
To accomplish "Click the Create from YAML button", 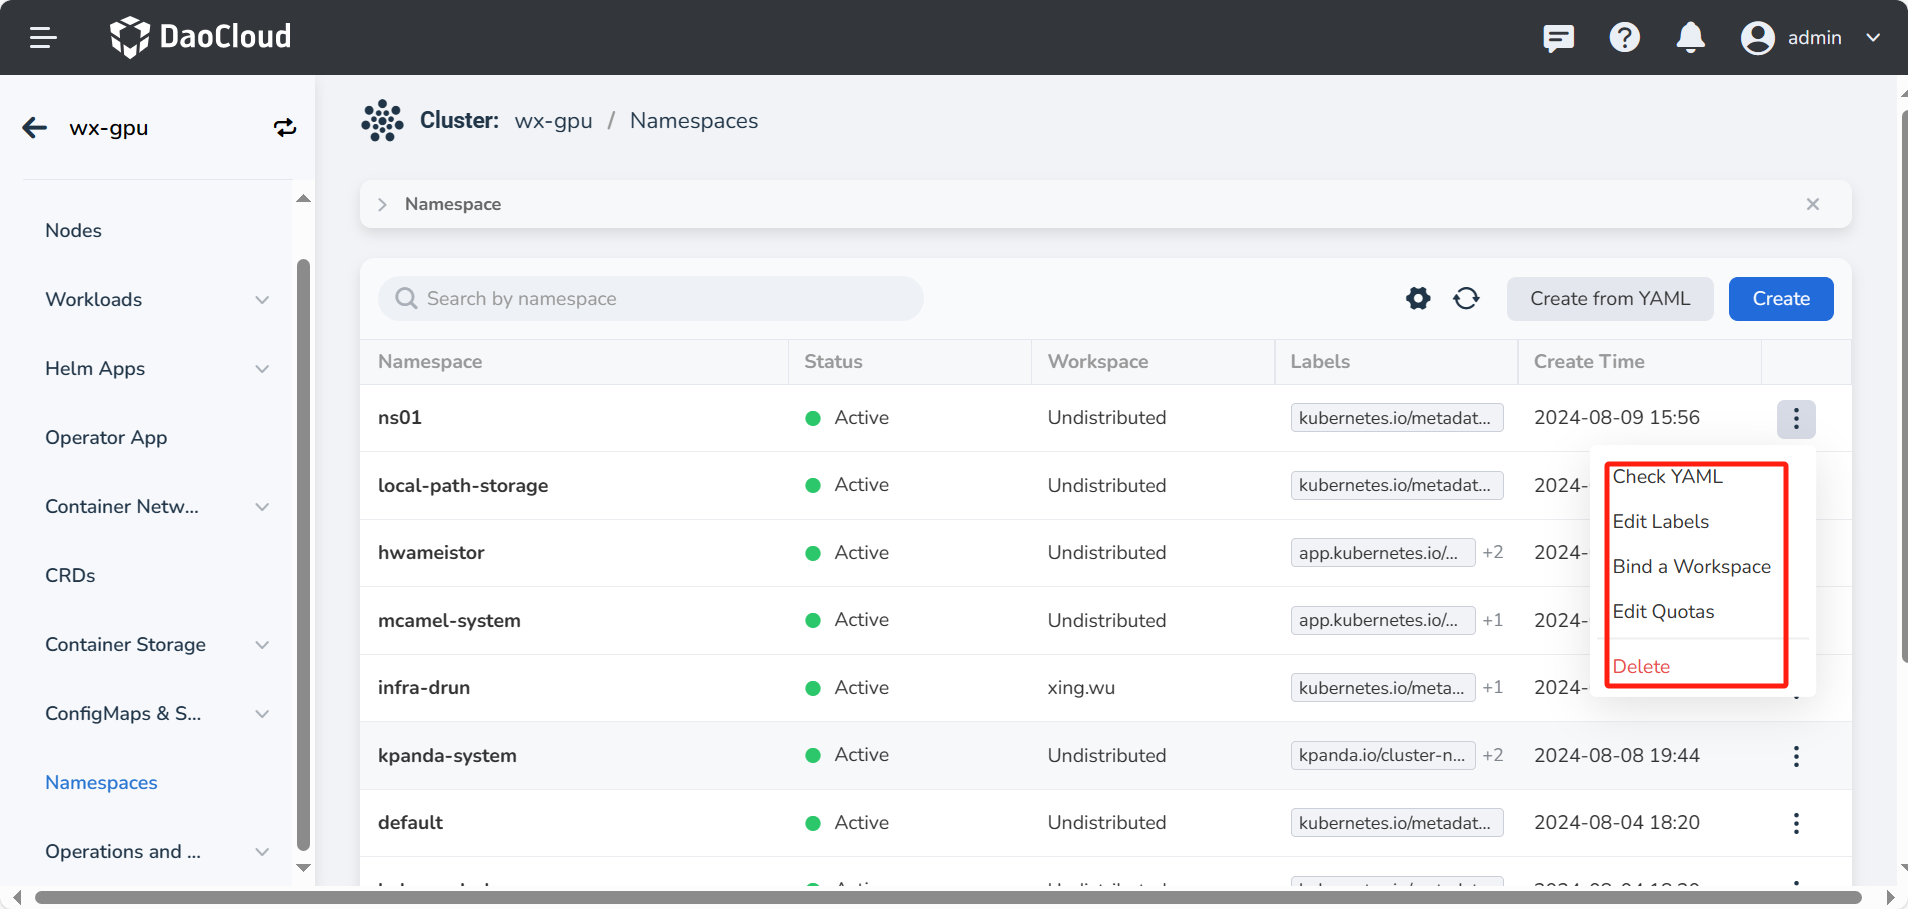I will coord(1609,299).
